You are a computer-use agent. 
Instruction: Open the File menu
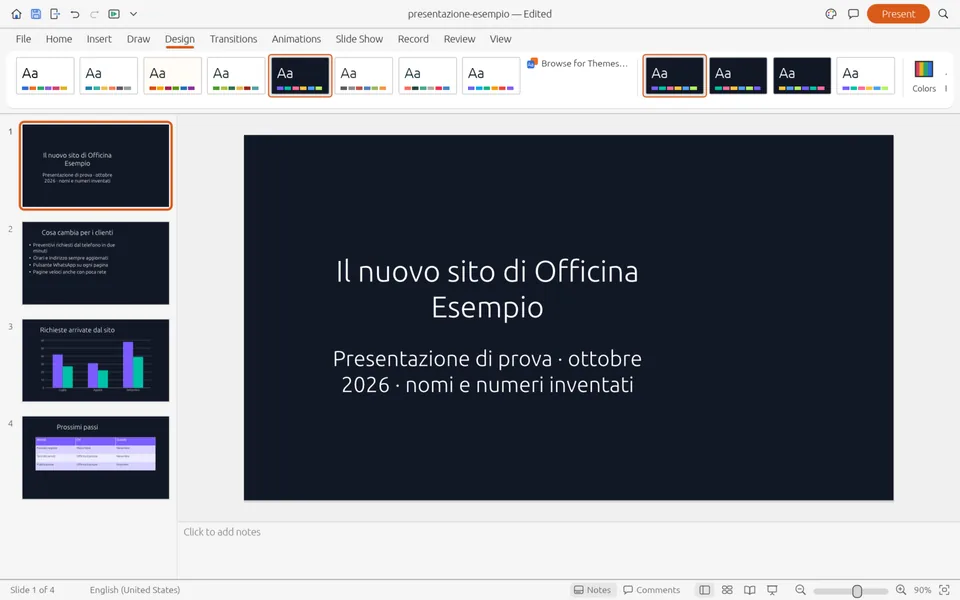tap(23, 39)
